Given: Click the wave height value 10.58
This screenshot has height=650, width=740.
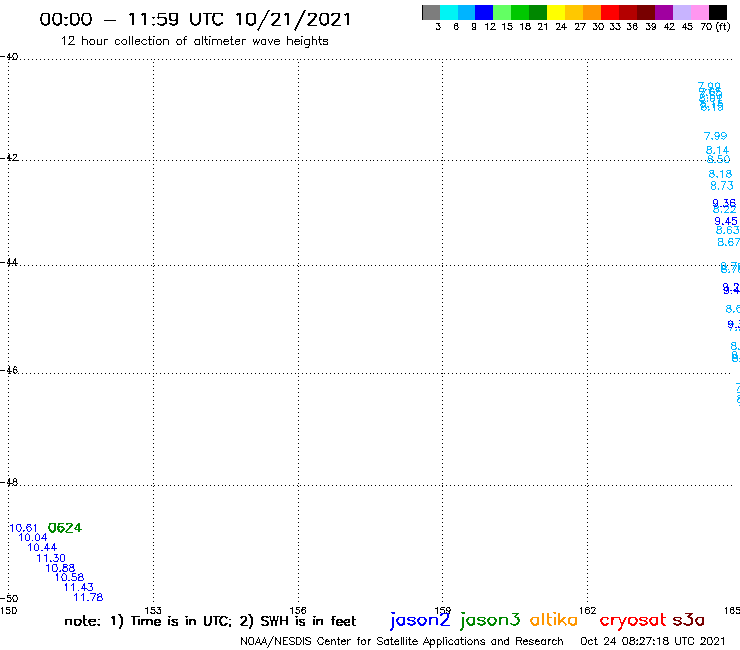Looking at the screenshot, I should [69, 577].
